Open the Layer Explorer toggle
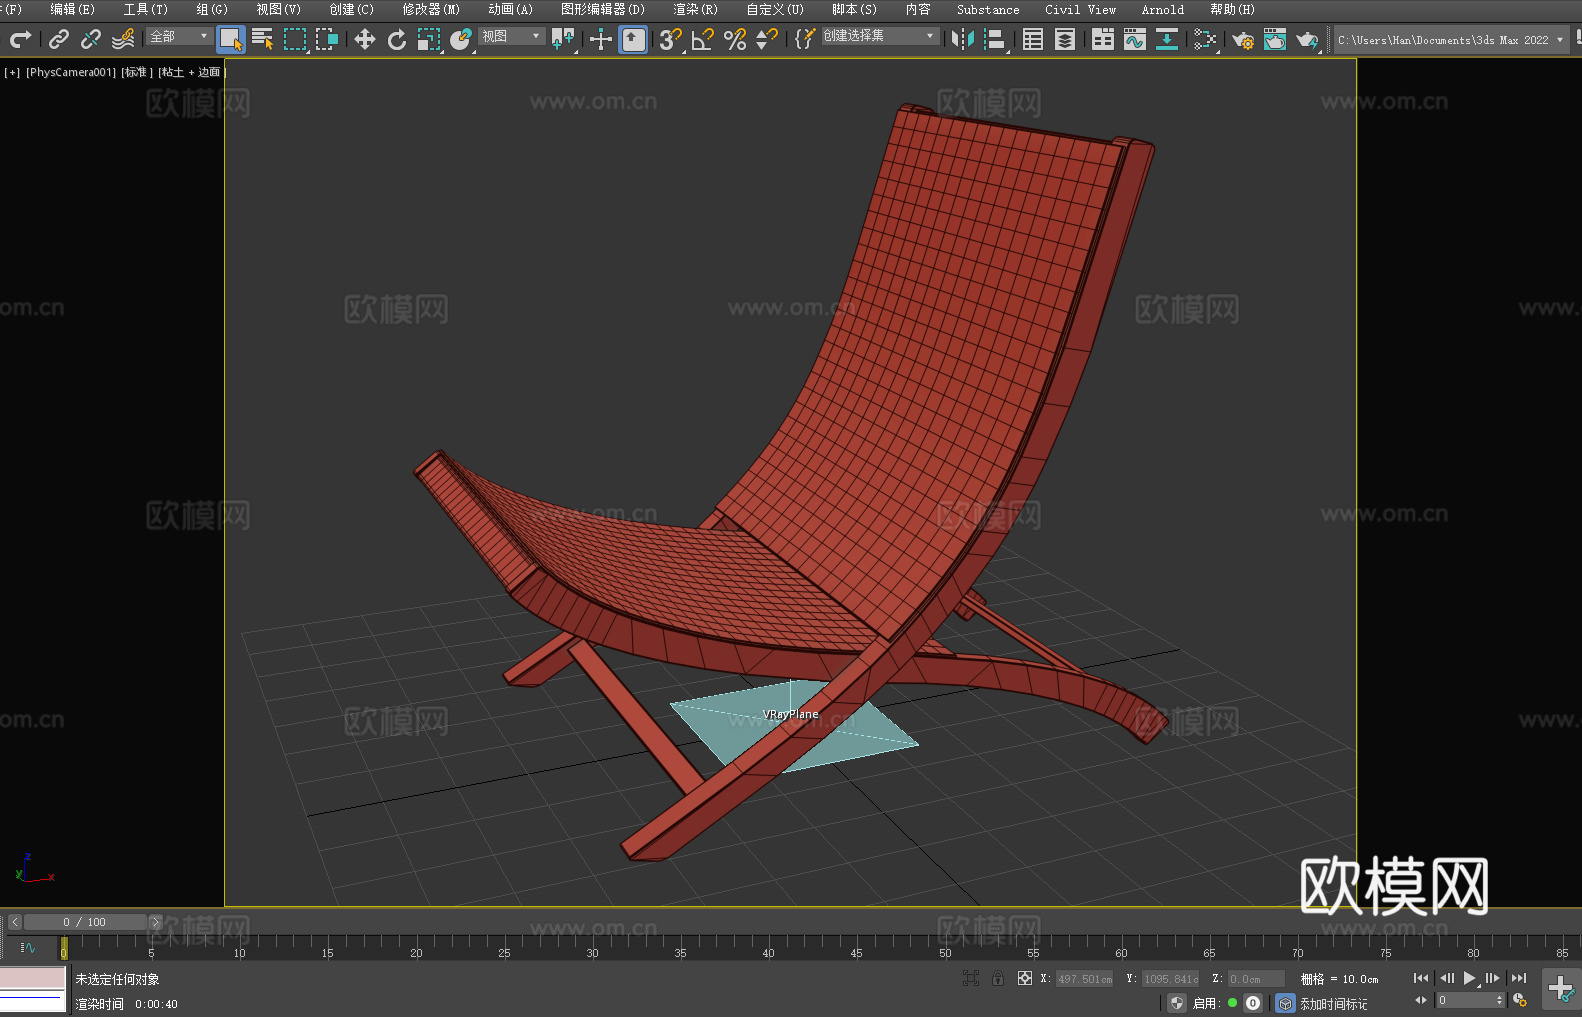This screenshot has width=1582, height=1017. 1065,39
